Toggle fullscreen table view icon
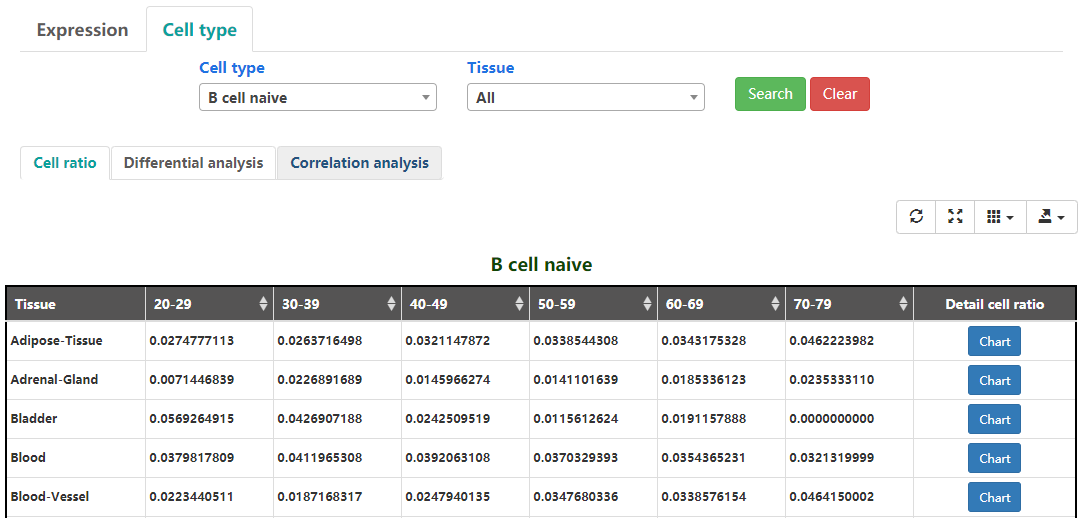Viewport: 1081px width, 518px height. 955,216
